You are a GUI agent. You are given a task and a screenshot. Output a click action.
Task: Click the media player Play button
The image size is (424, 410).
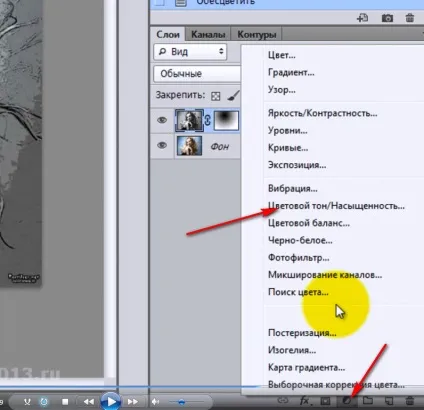110,401
